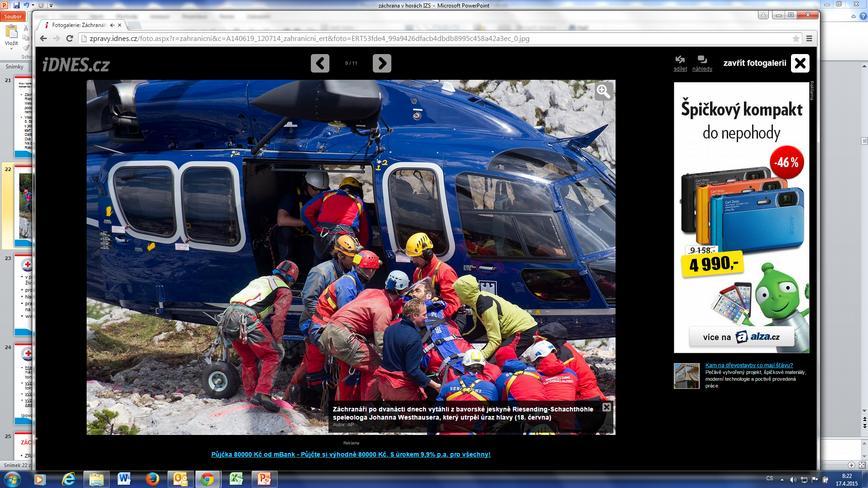The image size is (868, 488).
Task: Select slide 24 thumbnail in PowerPoint
Action: [x=25, y=383]
